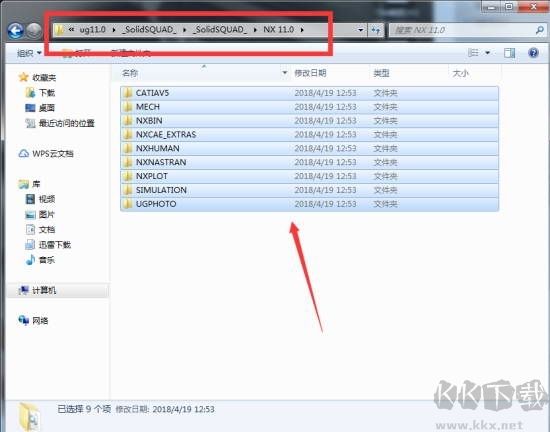
Task: Open the help question mark icon
Action: [533, 53]
